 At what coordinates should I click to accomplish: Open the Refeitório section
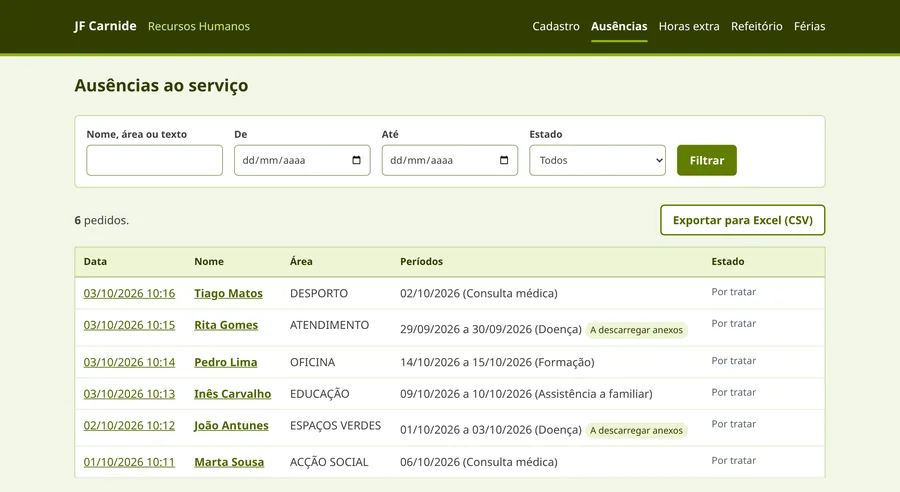click(757, 26)
